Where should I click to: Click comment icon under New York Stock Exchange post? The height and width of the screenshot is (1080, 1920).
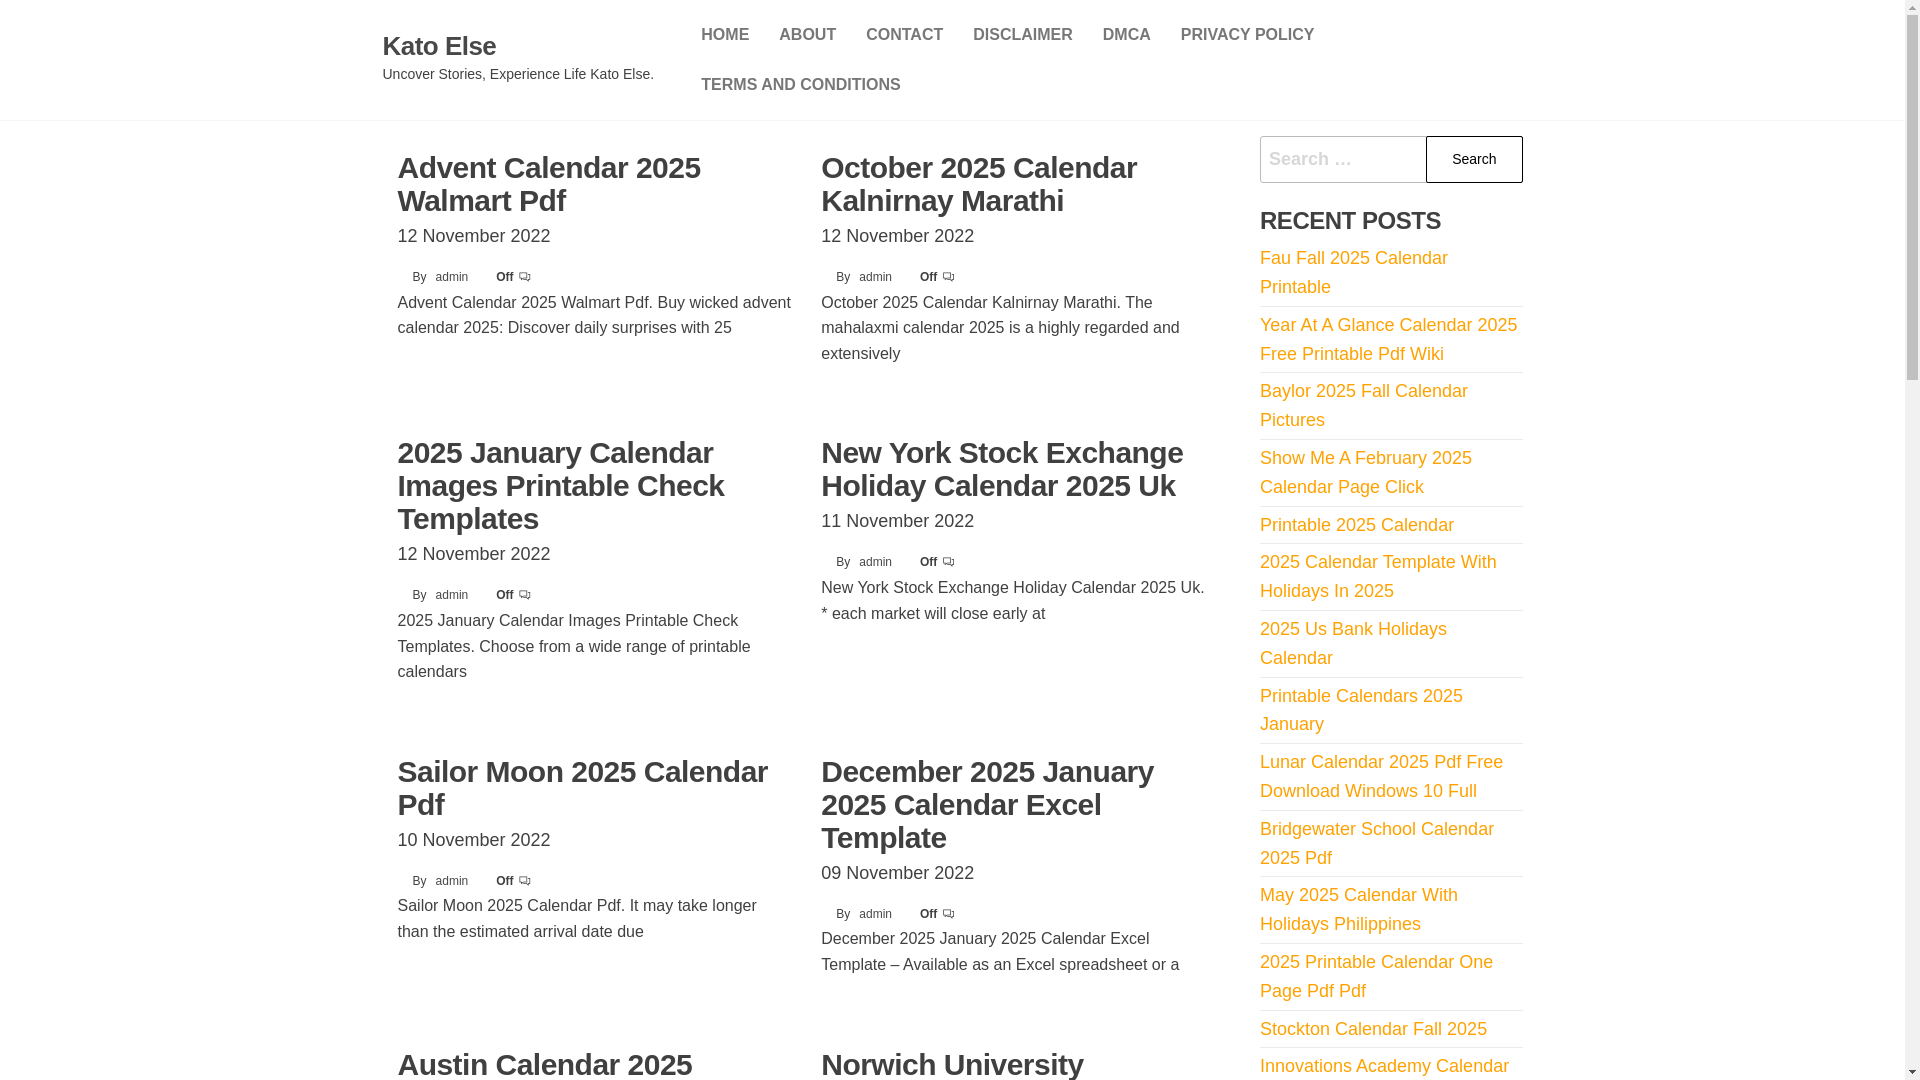click(x=948, y=562)
